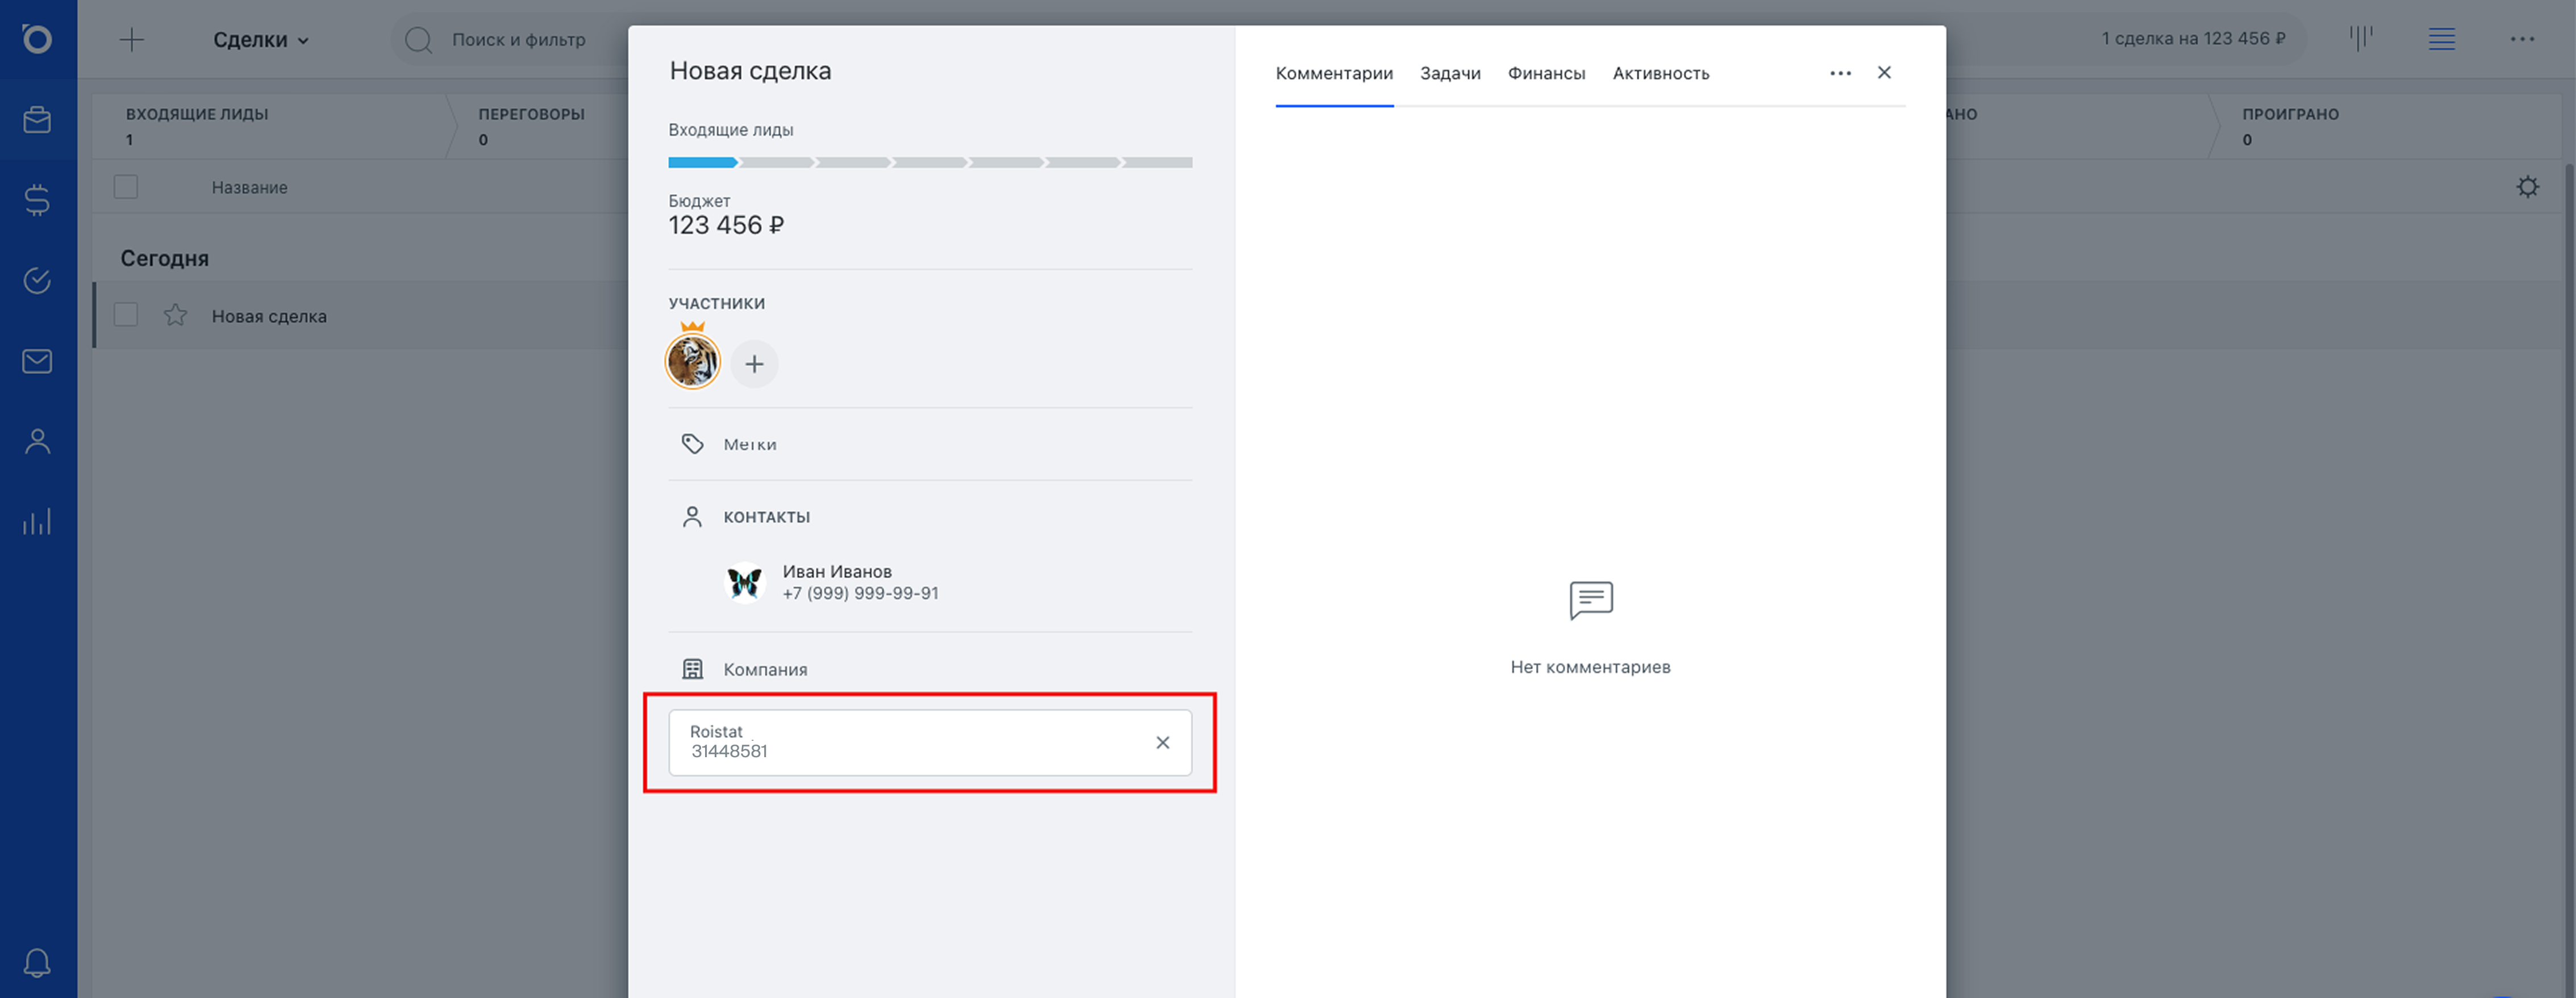Click the deal stage progress bar
The height and width of the screenshot is (998, 2576).
tap(929, 162)
